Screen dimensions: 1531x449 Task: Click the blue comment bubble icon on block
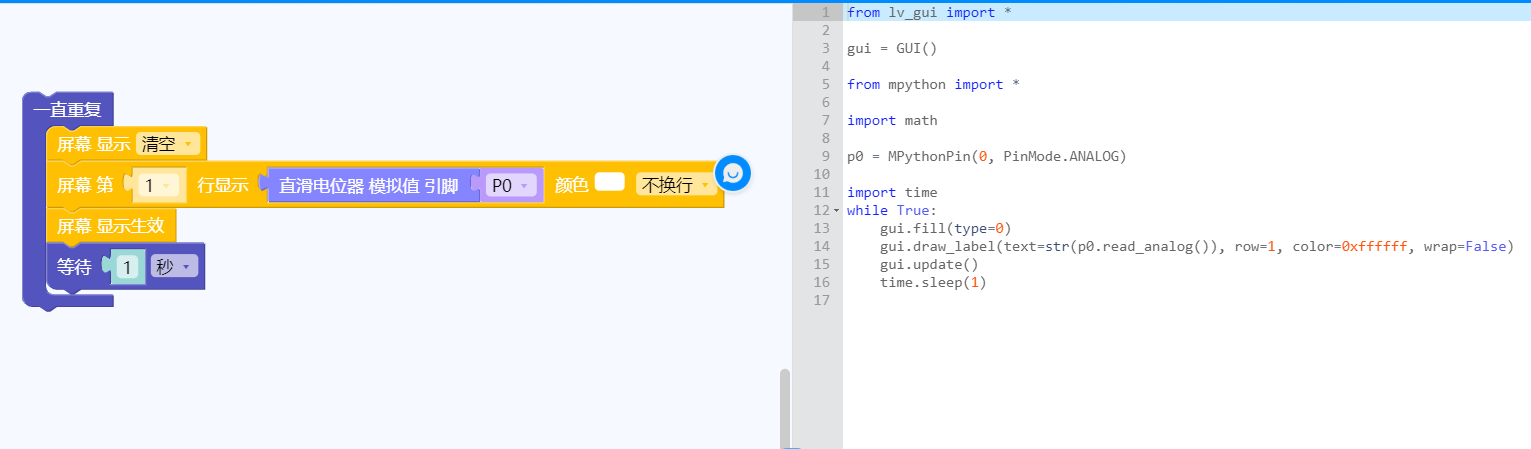[732, 174]
